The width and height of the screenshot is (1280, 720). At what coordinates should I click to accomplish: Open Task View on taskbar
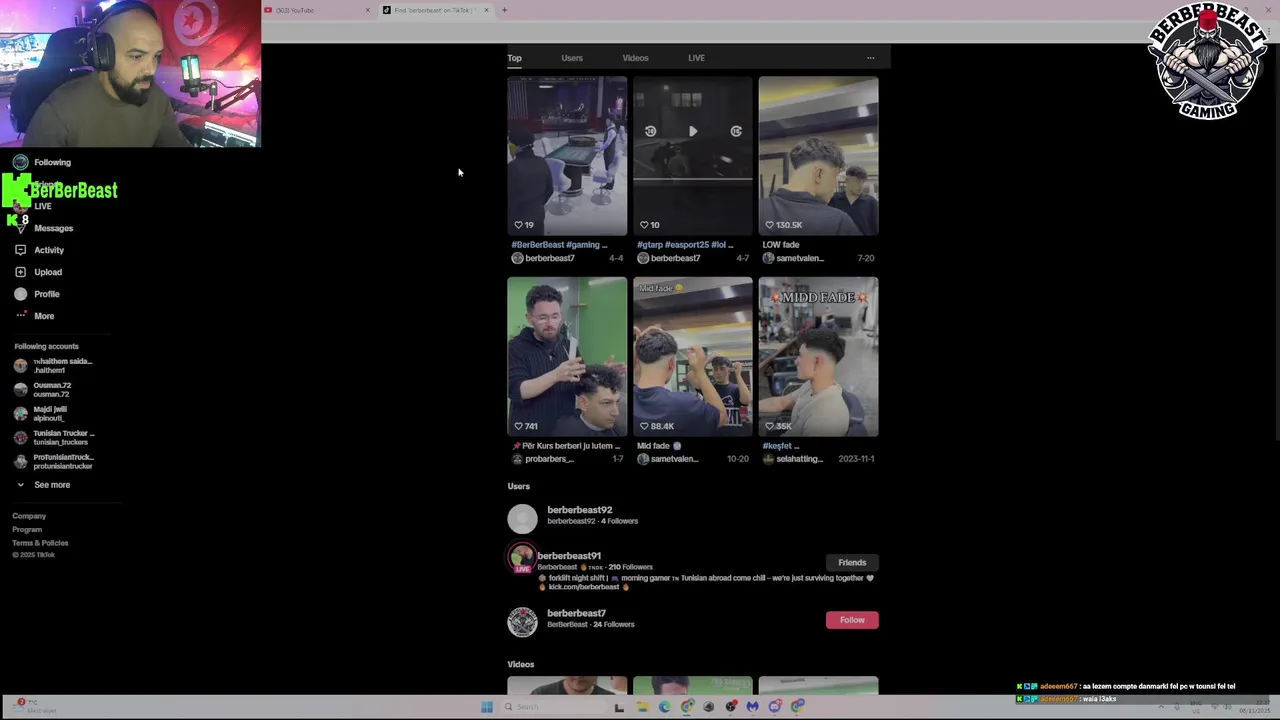(x=619, y=707)
